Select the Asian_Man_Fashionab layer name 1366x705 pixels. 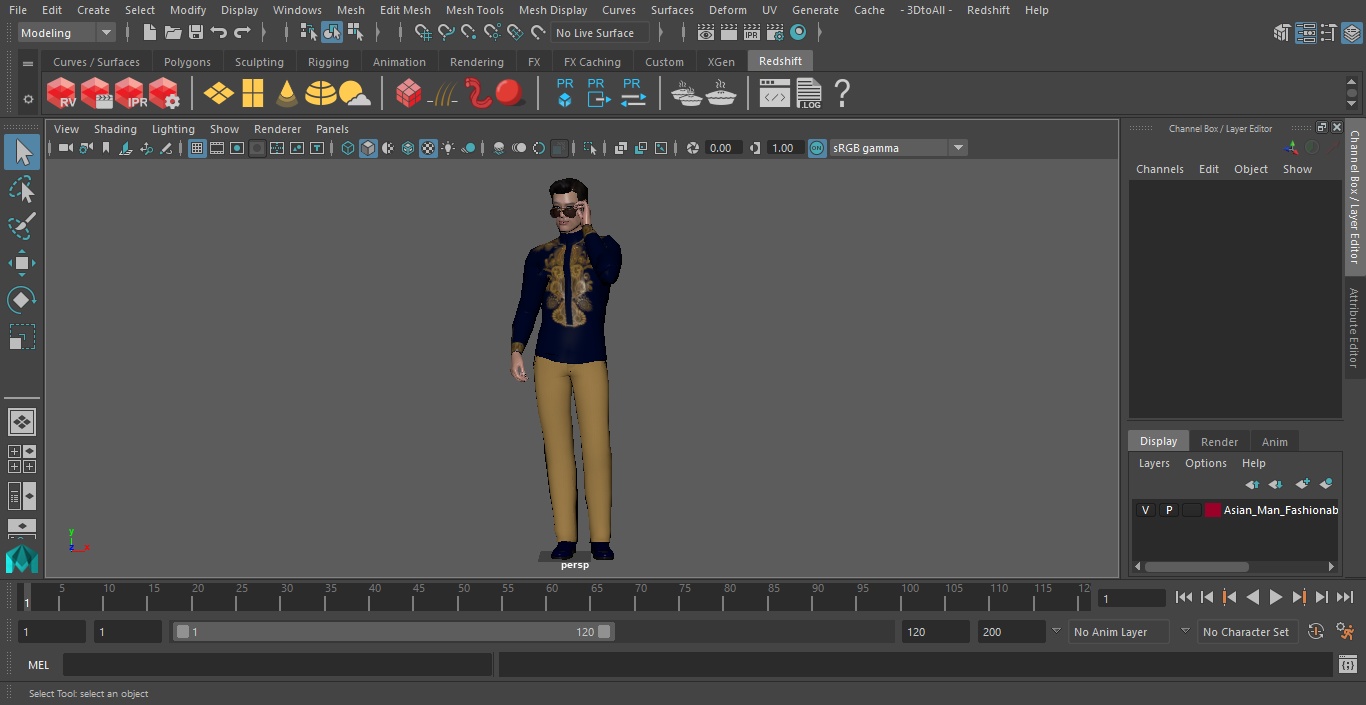point(1280,510)
